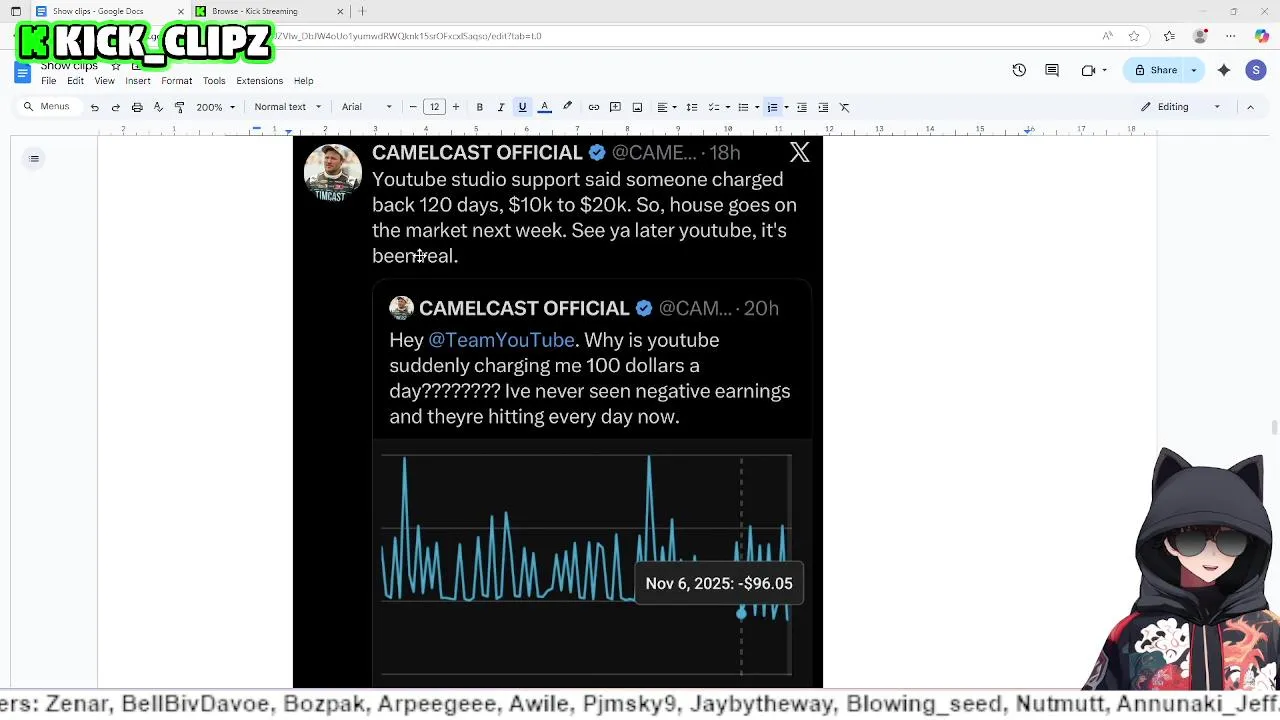Print the document
This screenshot has height=720, width=1280.
137,107
